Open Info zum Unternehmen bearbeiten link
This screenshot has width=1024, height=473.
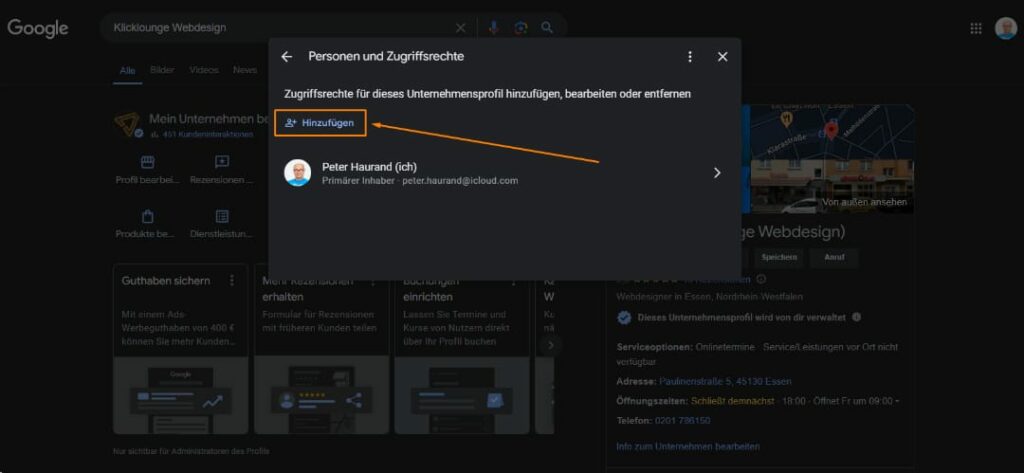688,446
